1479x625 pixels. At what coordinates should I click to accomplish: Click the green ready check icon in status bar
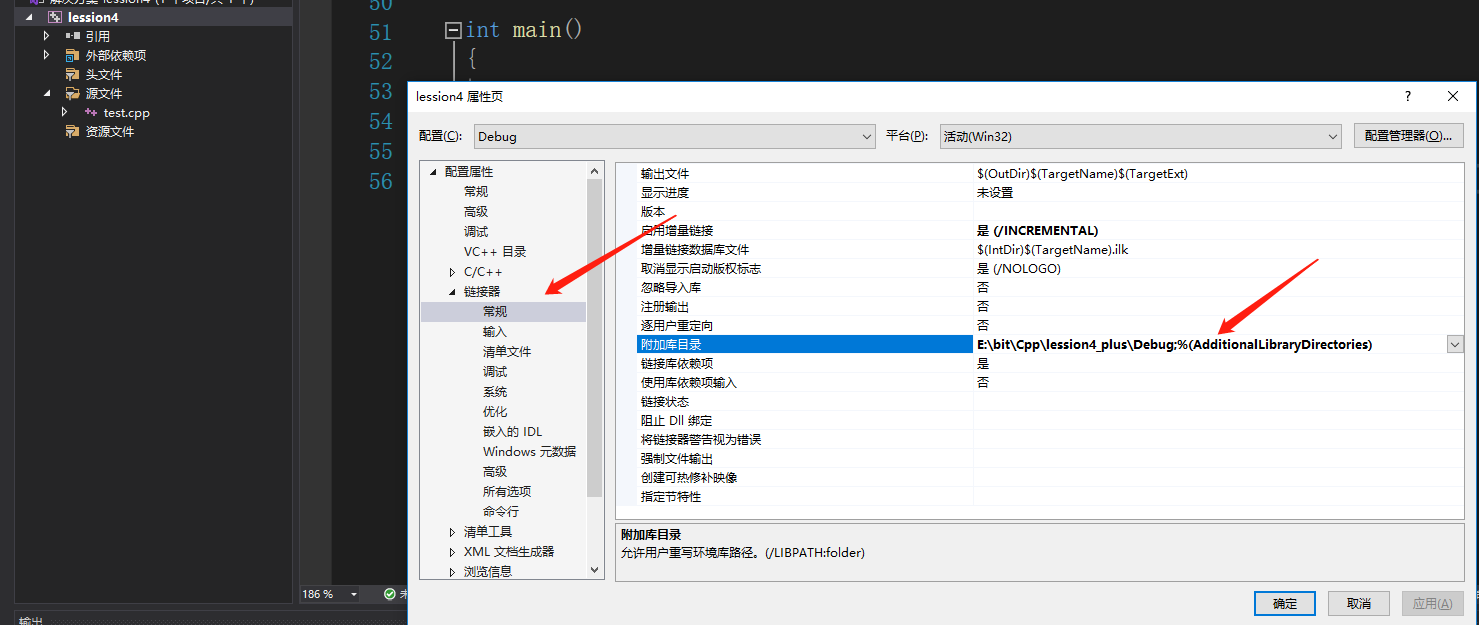tap(388, 593)
